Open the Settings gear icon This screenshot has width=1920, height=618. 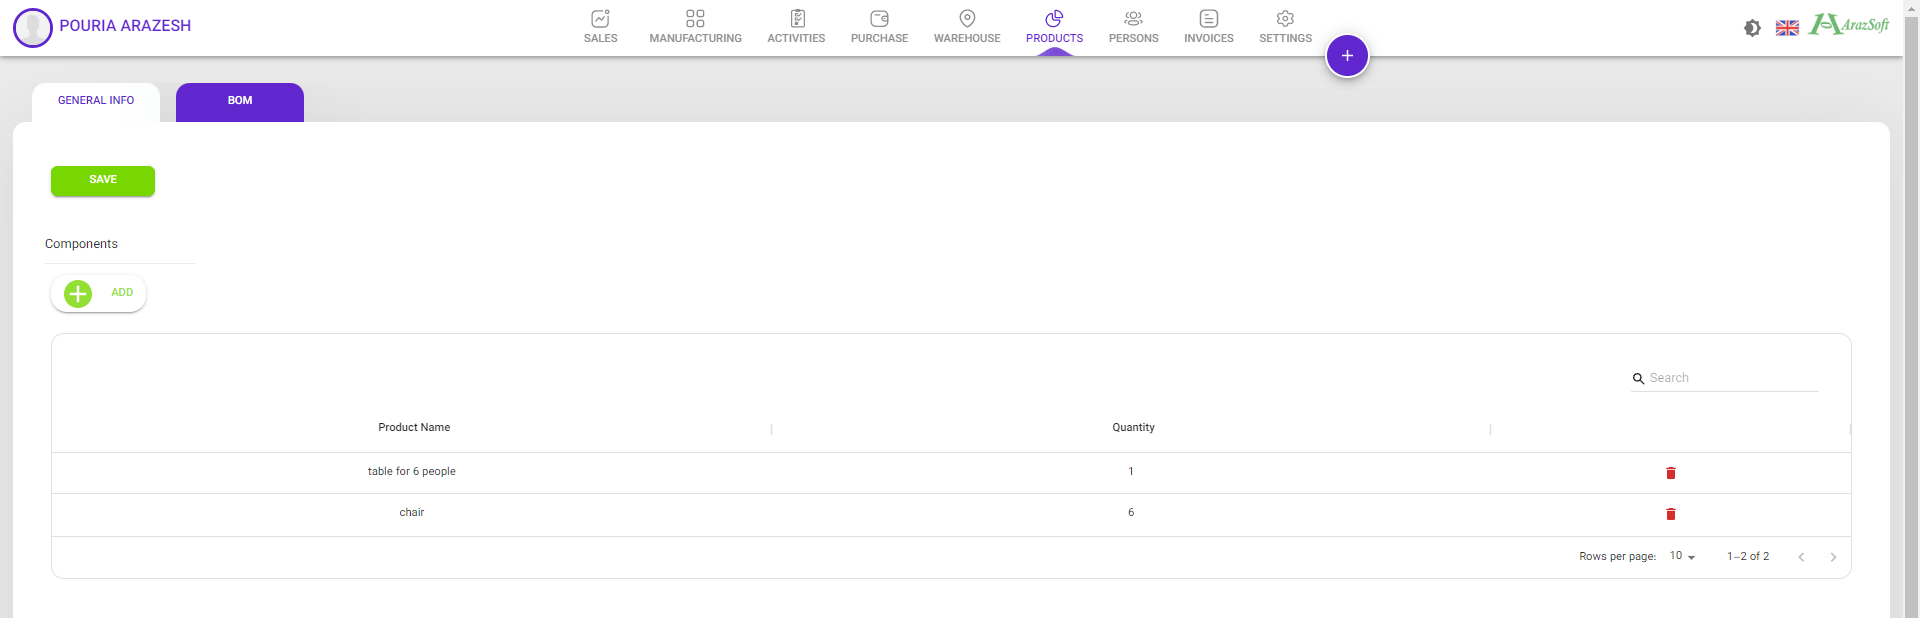click(x=1285, y=19)
